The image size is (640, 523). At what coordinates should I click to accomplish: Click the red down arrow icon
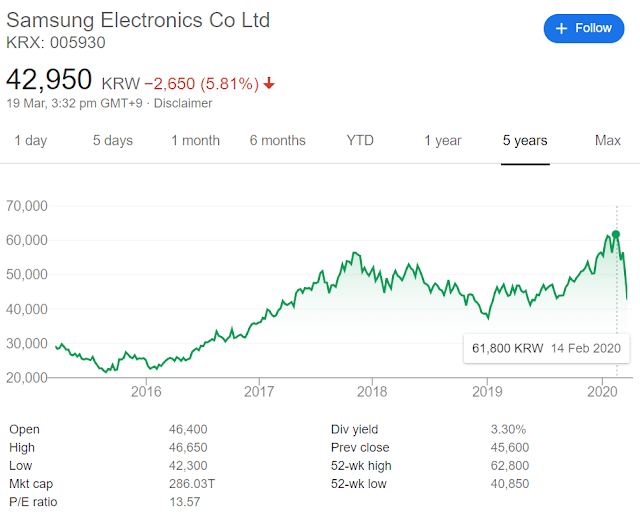269,82
